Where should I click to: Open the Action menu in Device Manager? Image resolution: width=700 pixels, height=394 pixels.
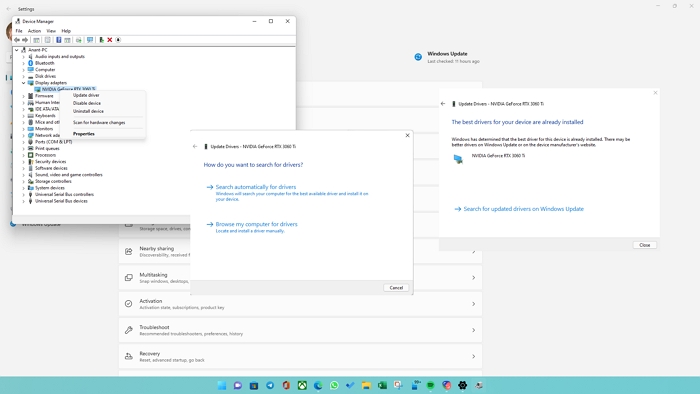click(34, 31)
